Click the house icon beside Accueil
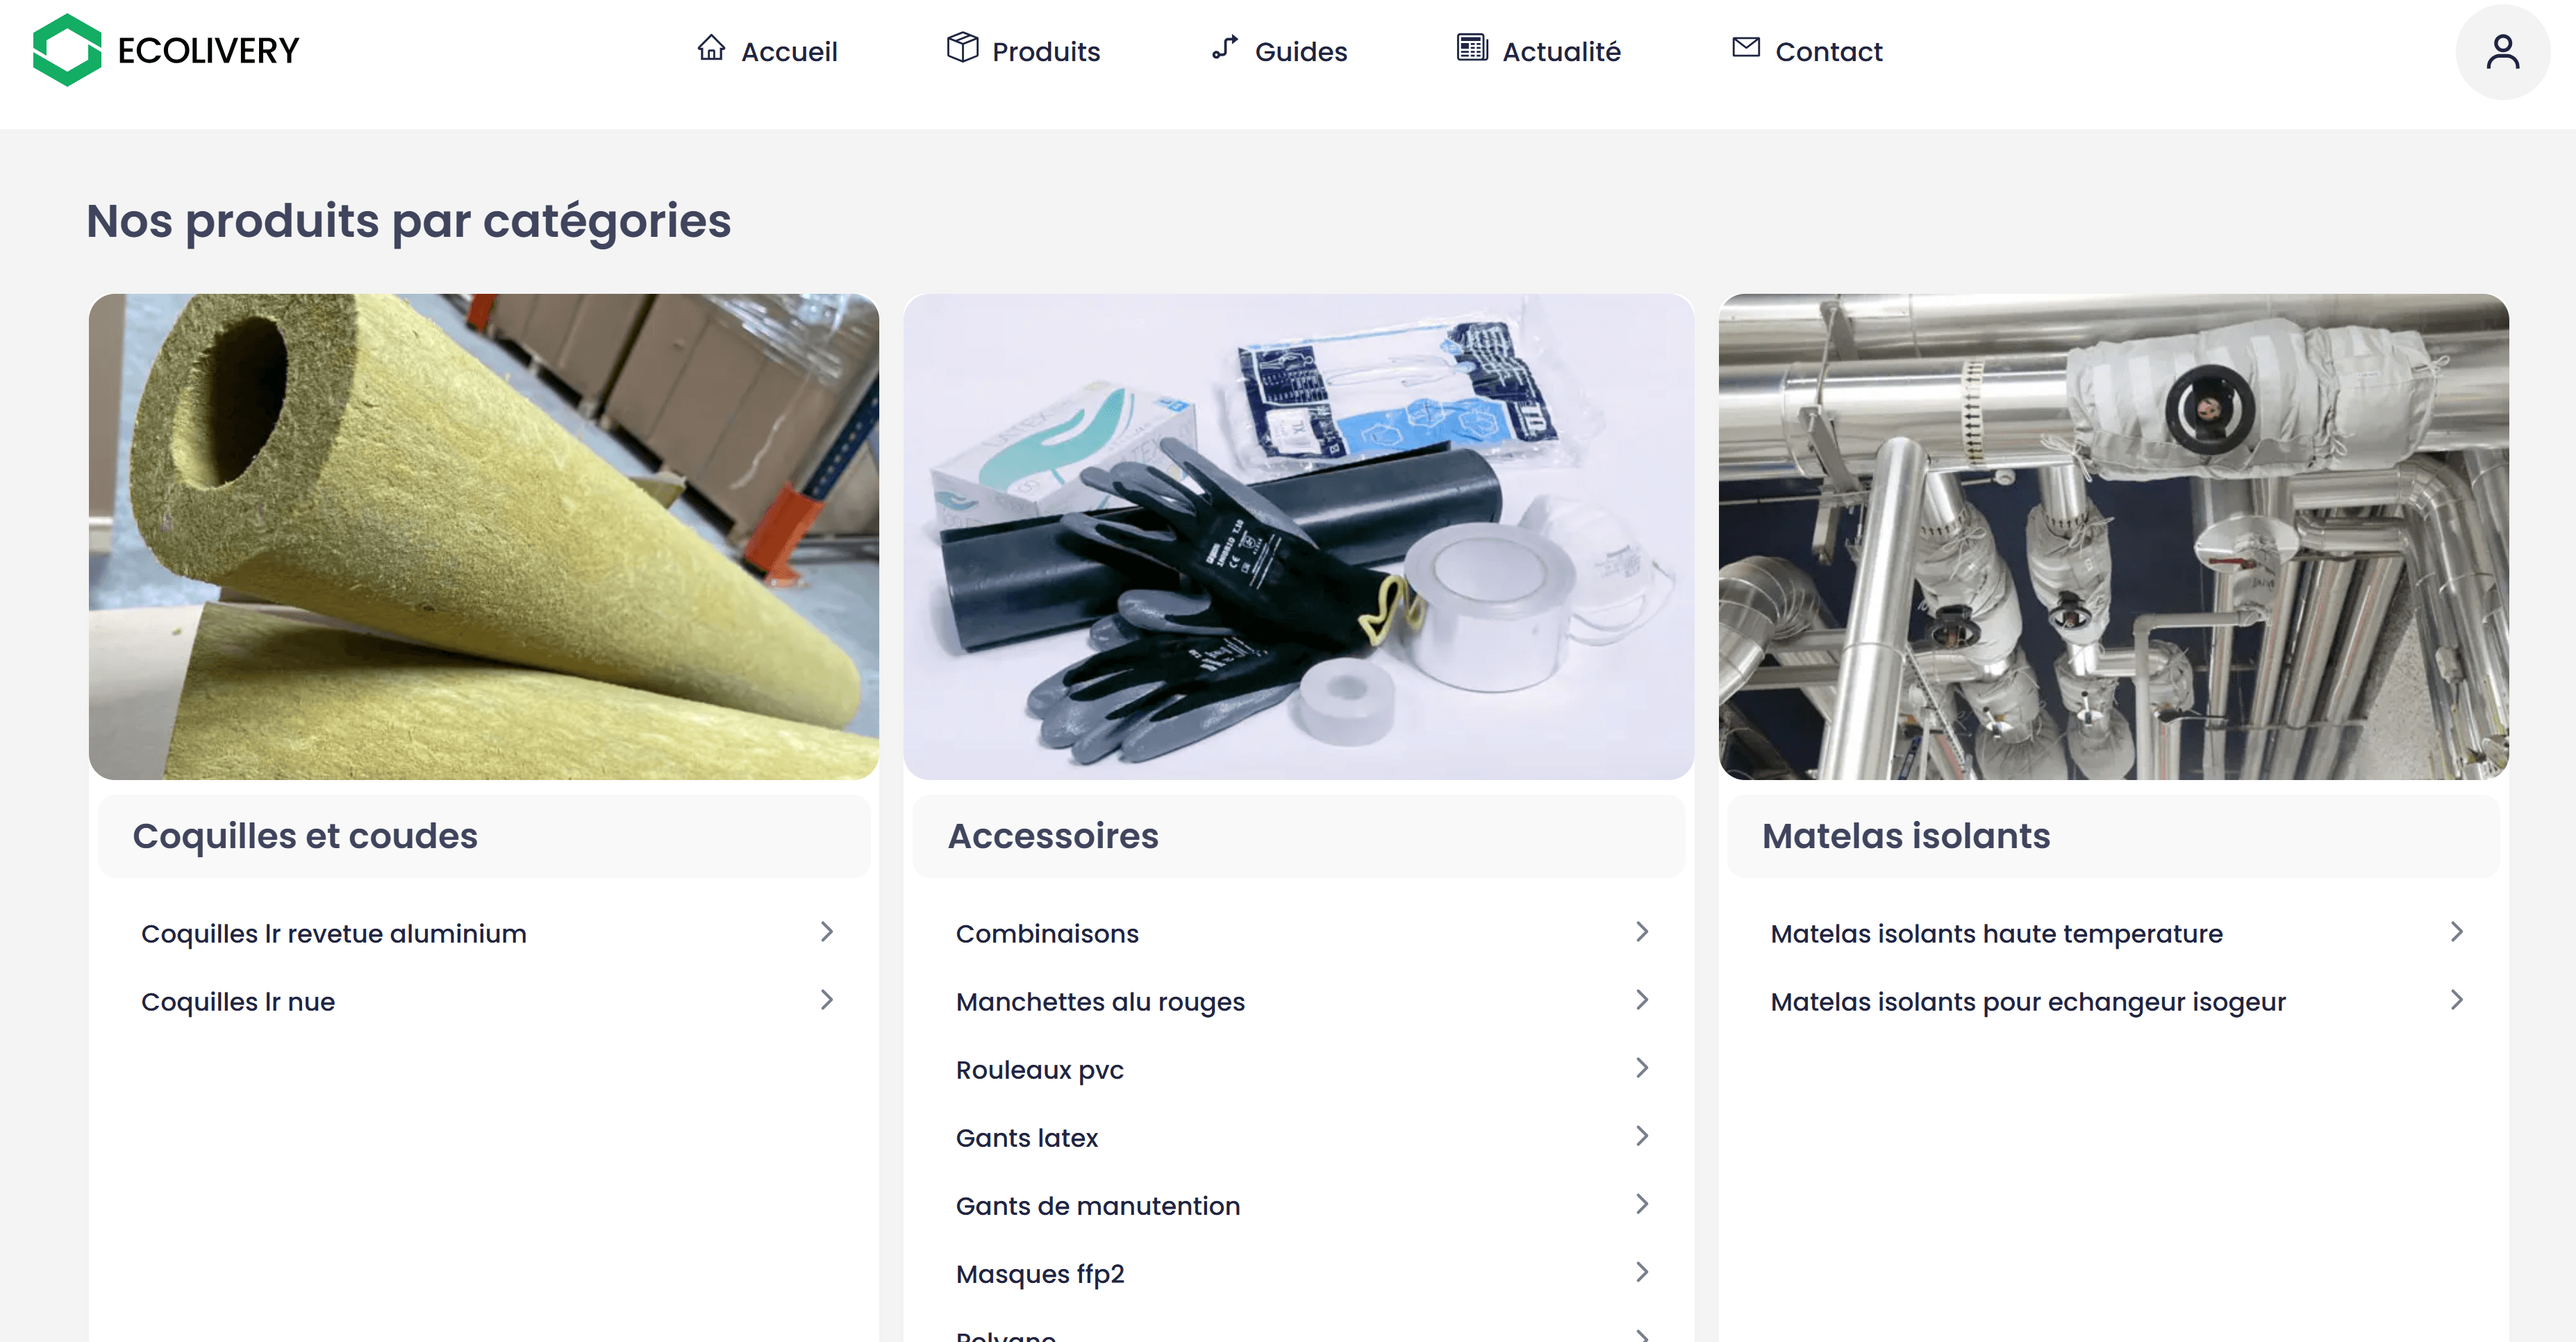 (711, 48)
